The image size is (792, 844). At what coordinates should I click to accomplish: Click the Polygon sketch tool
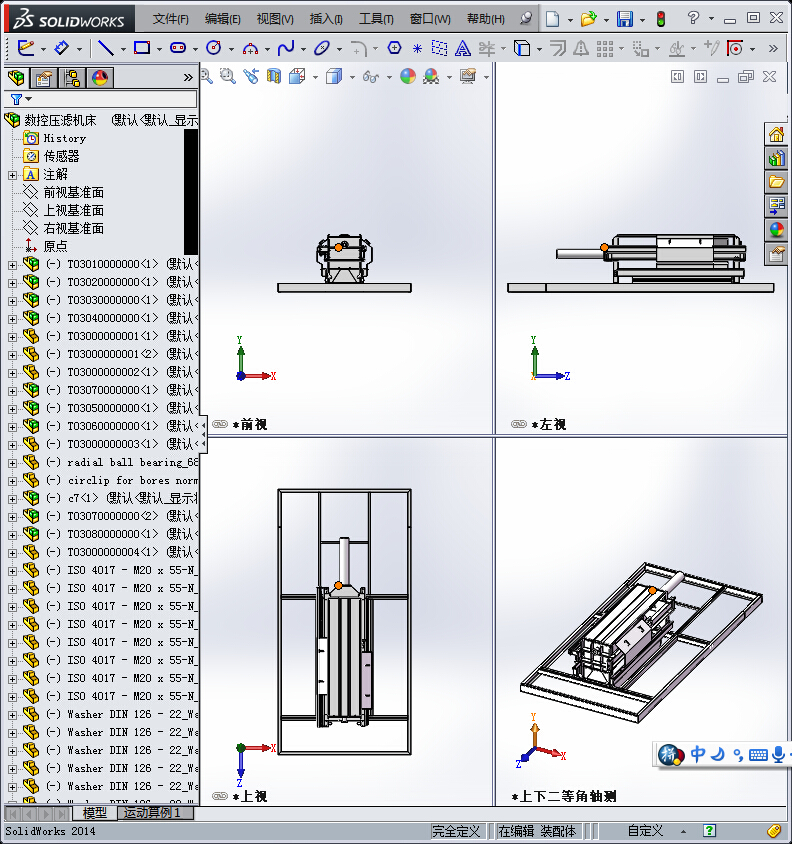395,48
